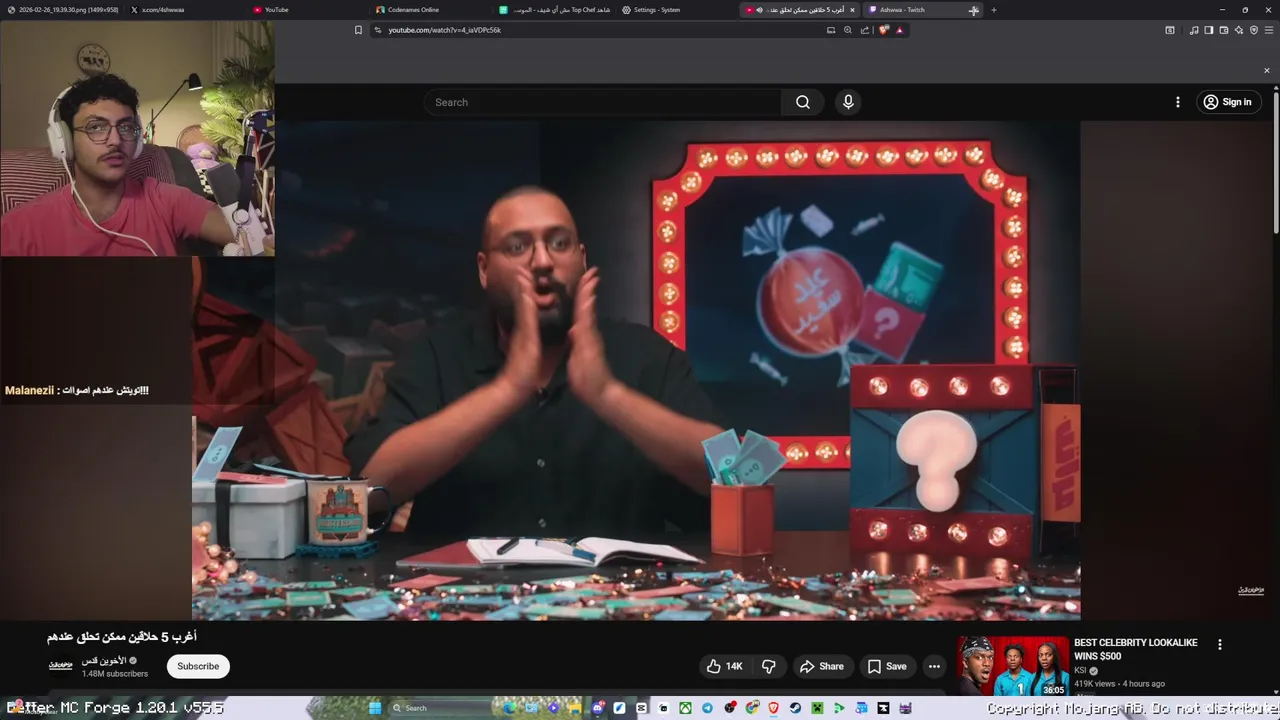This screenshot has width=1280, height=720.
Task: Switch to the Settings - System tab
Action: point(676,10)
